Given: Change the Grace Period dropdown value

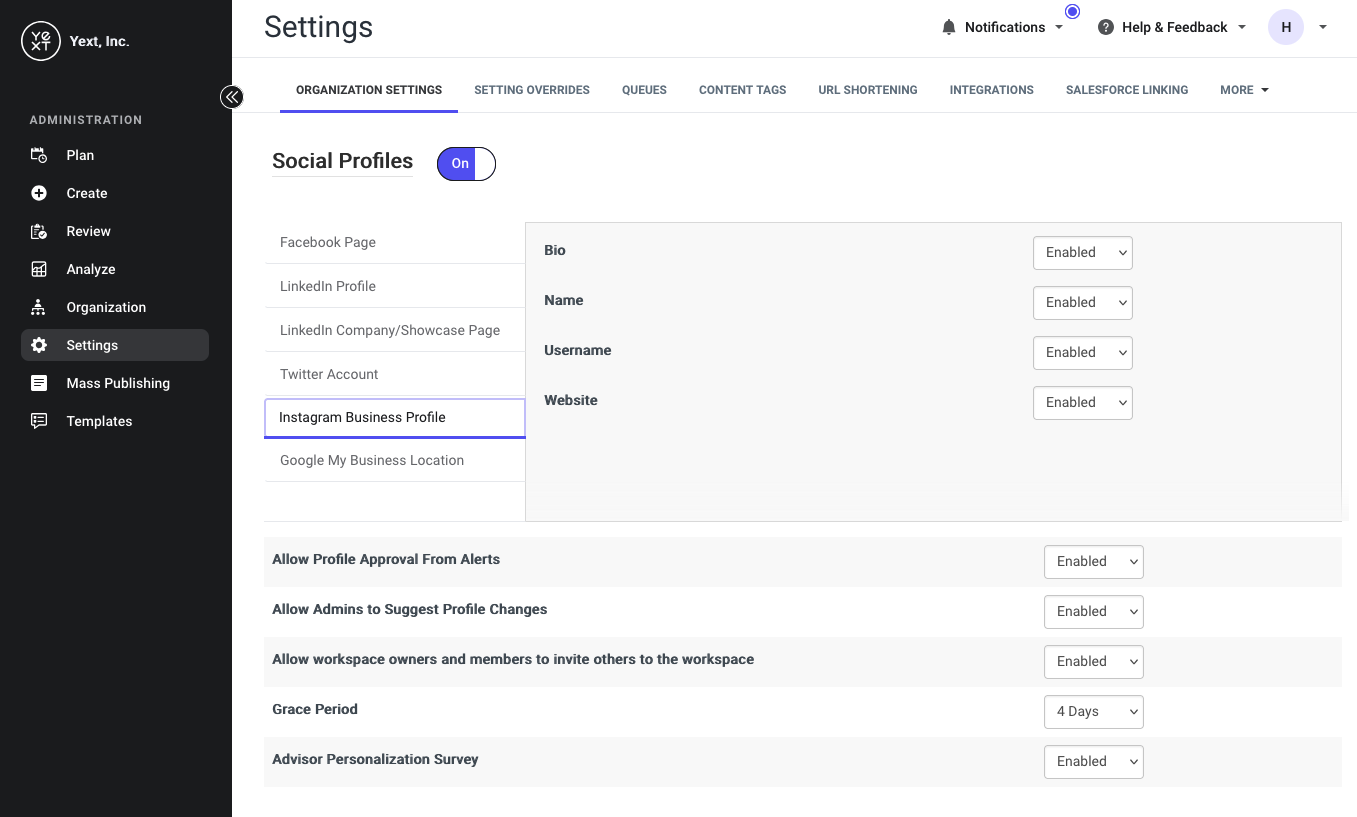Looking at the screenshot, I should (1093, 712).
